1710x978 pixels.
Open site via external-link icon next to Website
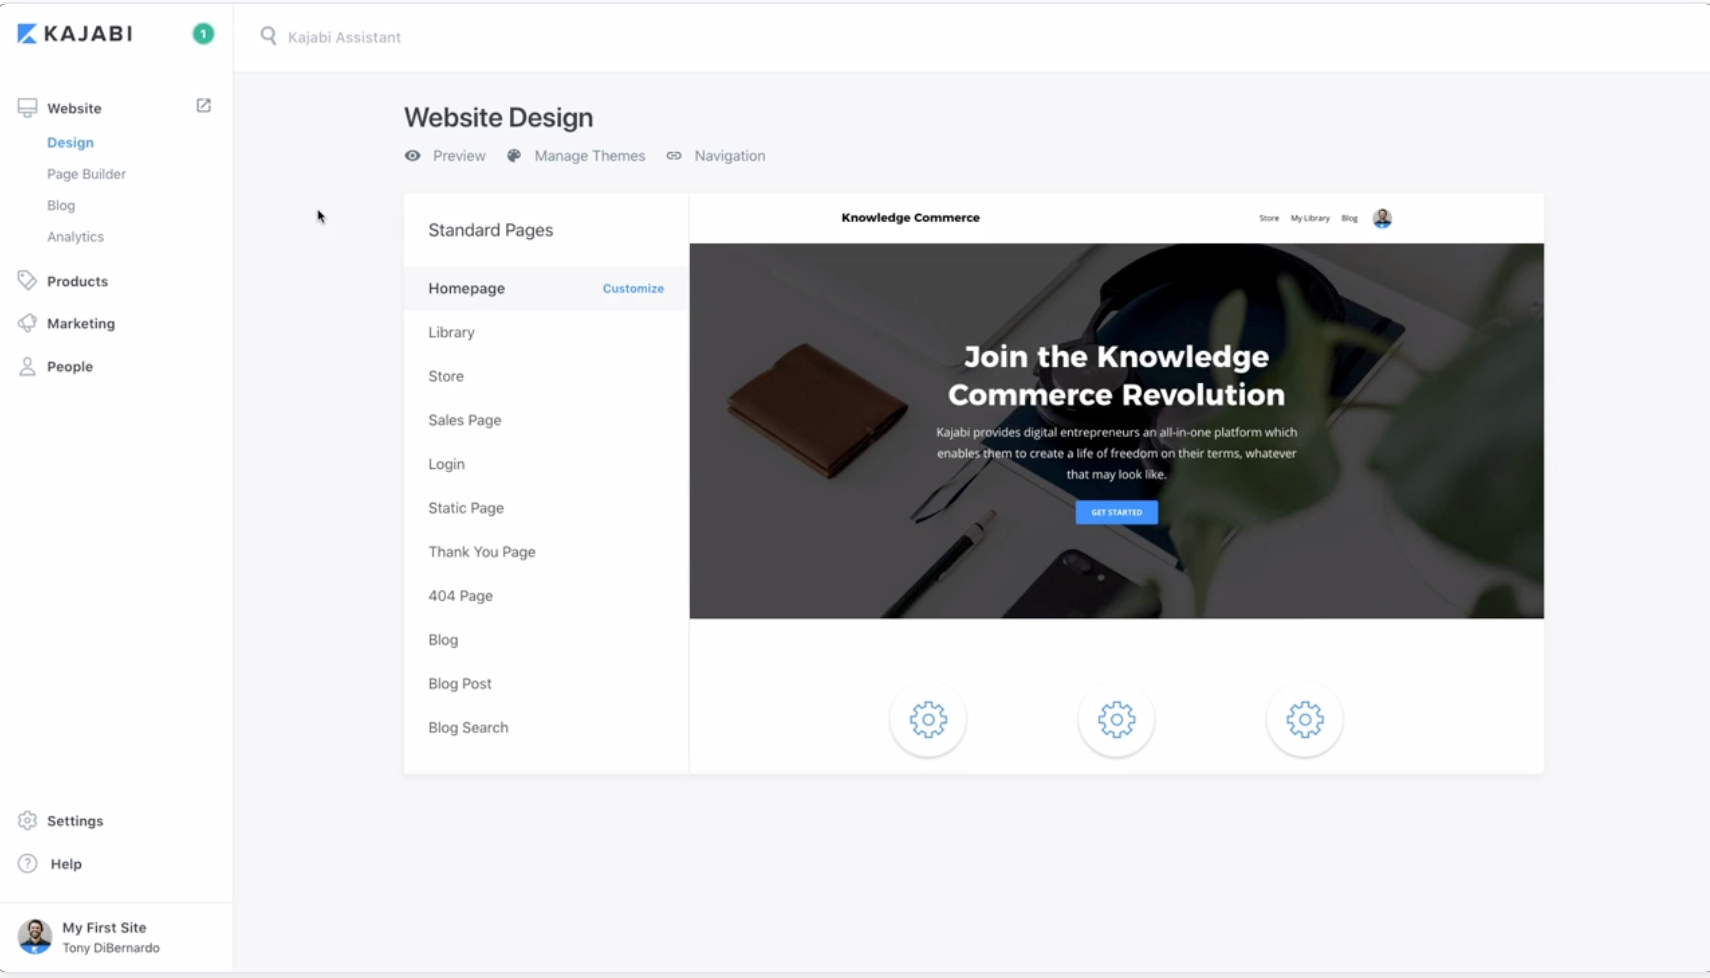203,105
